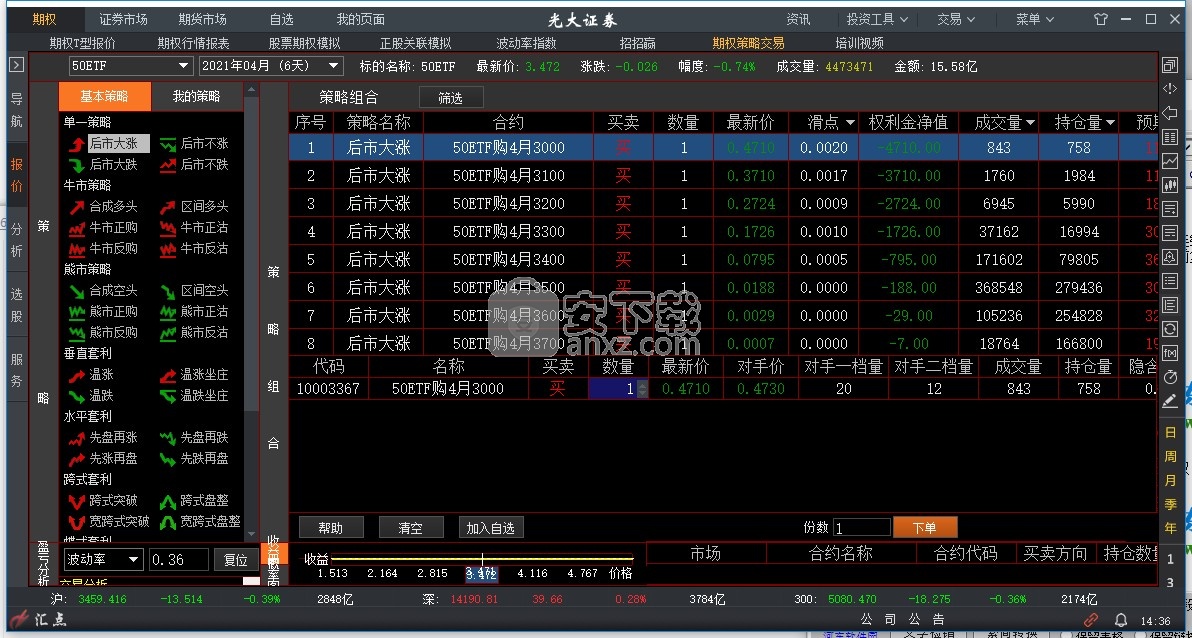Open the 波动率指数 sub-tab
This screenshot has height=638, width=1192.
526,43
